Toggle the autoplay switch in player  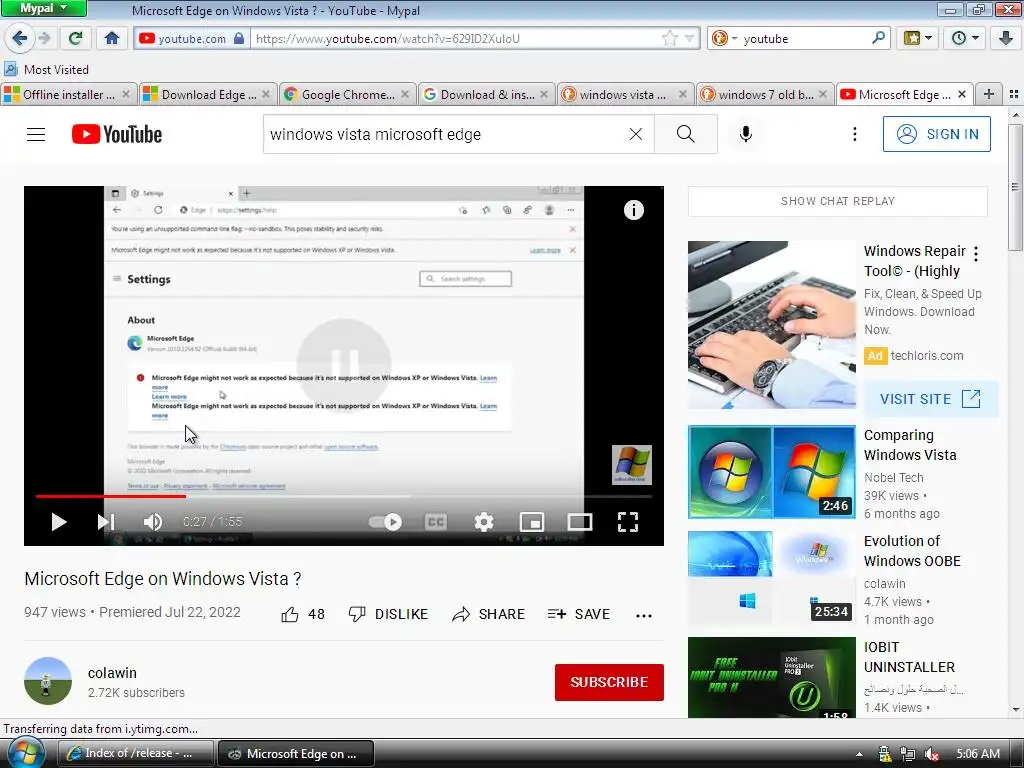pos(385,522)
